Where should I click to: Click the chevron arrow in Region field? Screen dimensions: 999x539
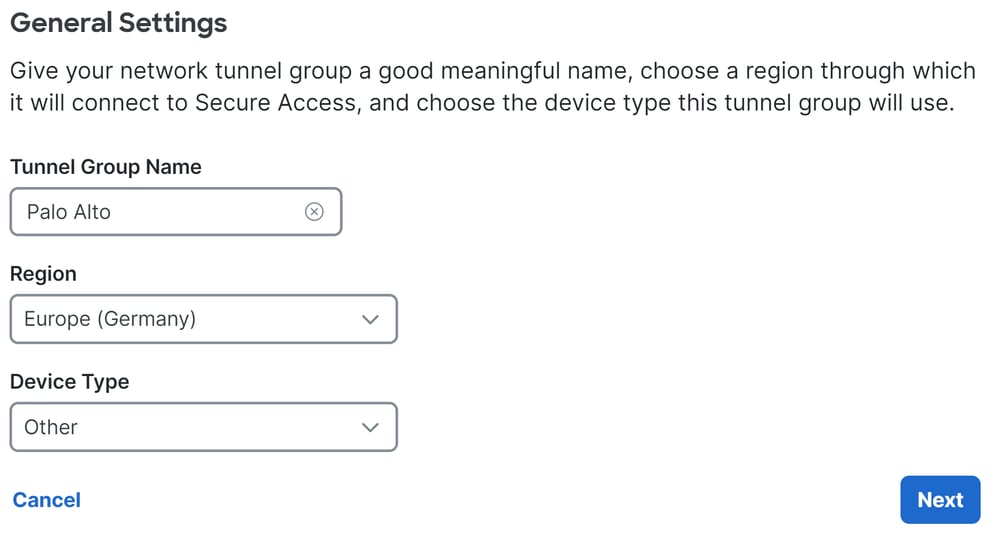click(370, 319)
